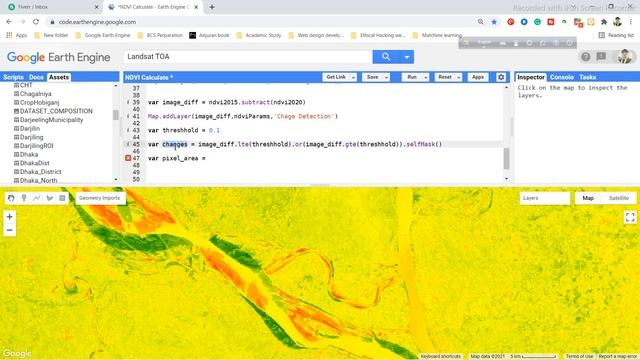Click assets list scrollbar thumb
Viewport: 640px width, 360px height.
[x=116, y=115]
